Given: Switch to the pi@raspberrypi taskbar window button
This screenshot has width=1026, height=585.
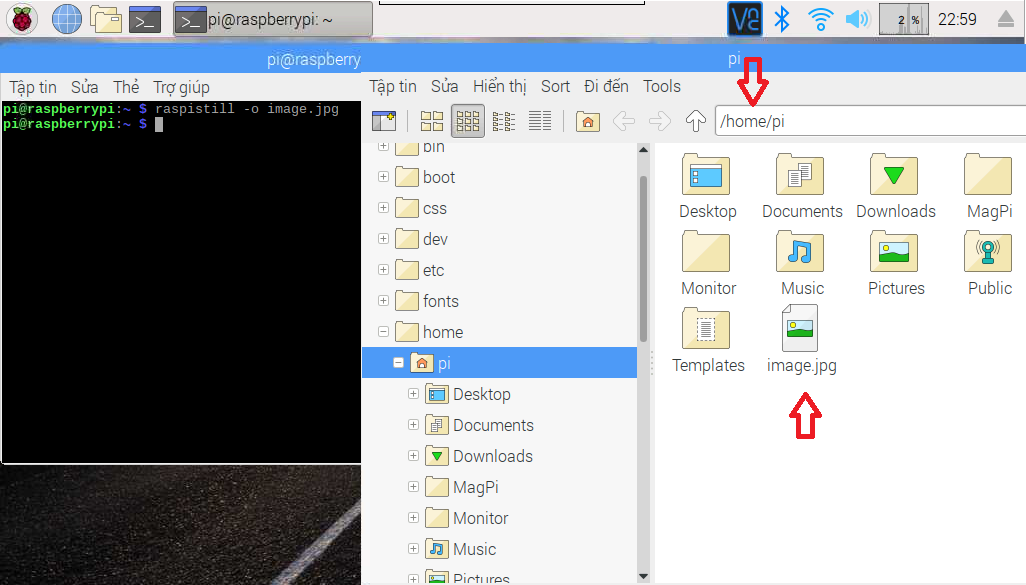Looking at the screenshot, I should 273,20.
